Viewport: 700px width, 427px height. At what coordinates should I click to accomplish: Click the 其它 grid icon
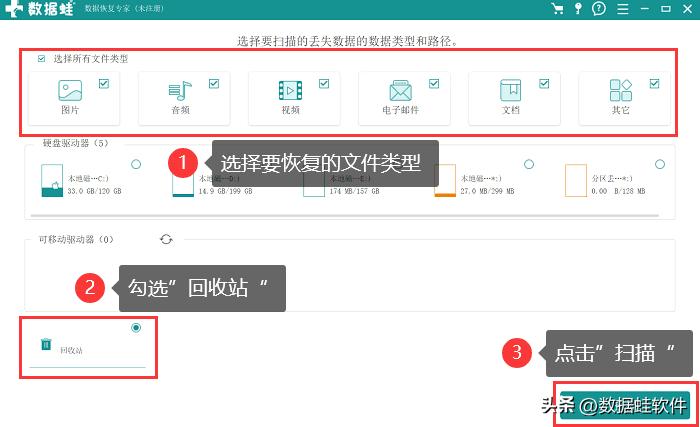click(621, 90)
